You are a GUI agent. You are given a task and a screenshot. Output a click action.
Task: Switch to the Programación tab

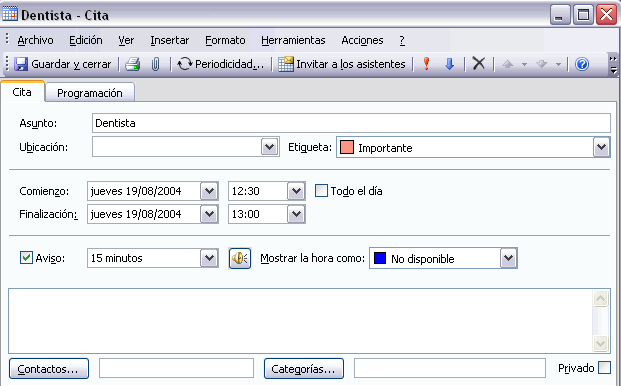(90, 93)
